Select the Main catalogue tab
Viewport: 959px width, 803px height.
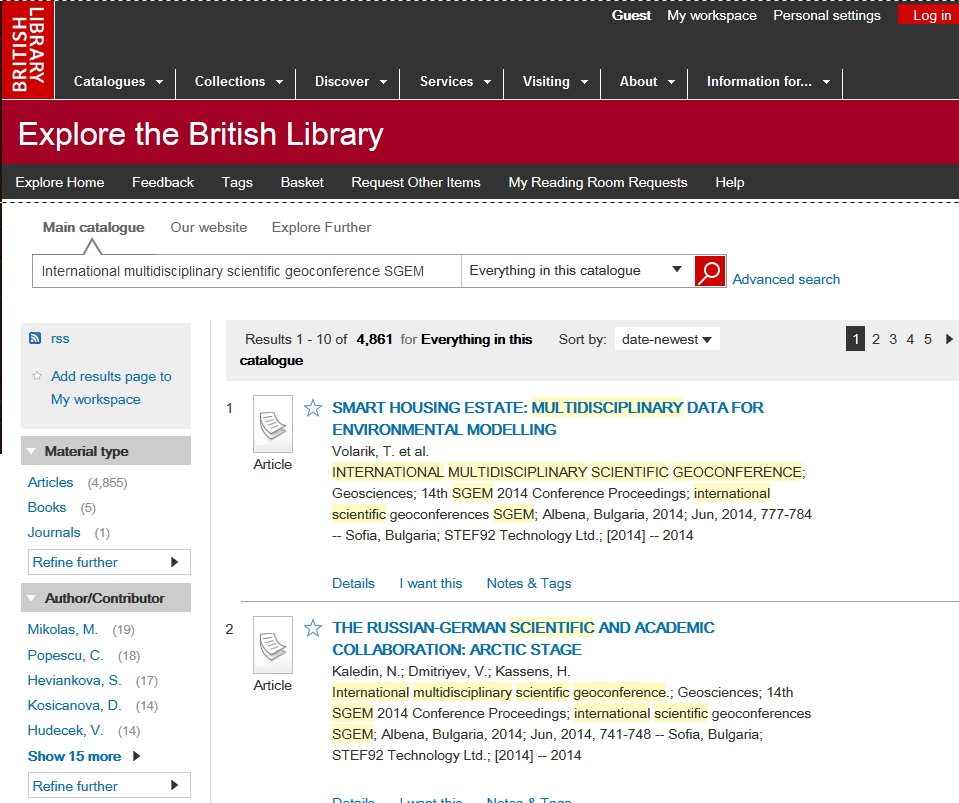[x=94, y=227]
